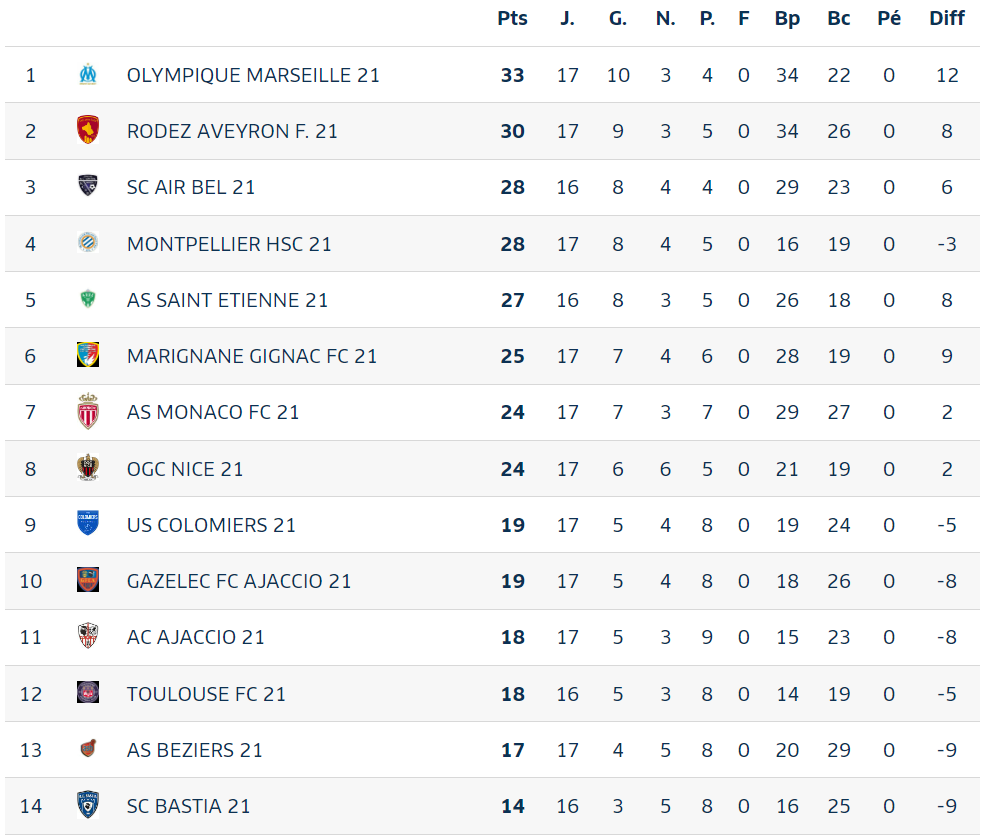Select the SC Air Bel team badge
The image size is (987, 835).
88,186
